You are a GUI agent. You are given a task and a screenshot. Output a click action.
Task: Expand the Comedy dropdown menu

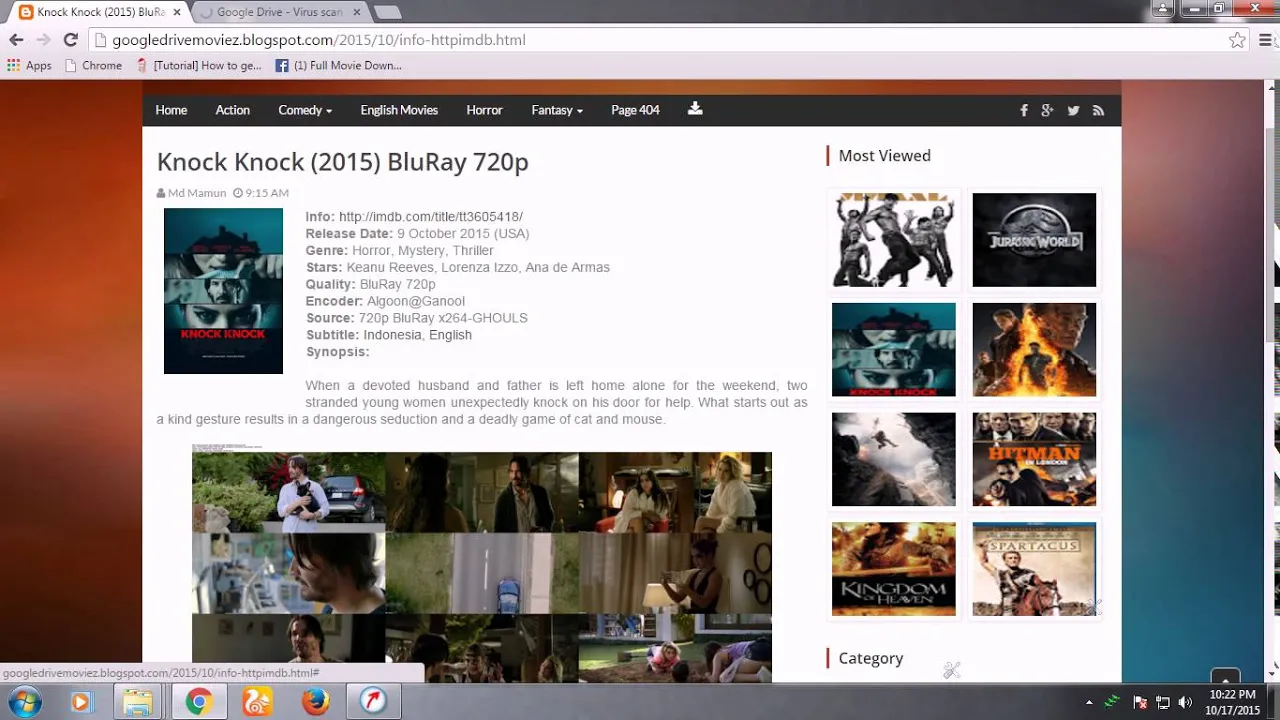[305, 110]
